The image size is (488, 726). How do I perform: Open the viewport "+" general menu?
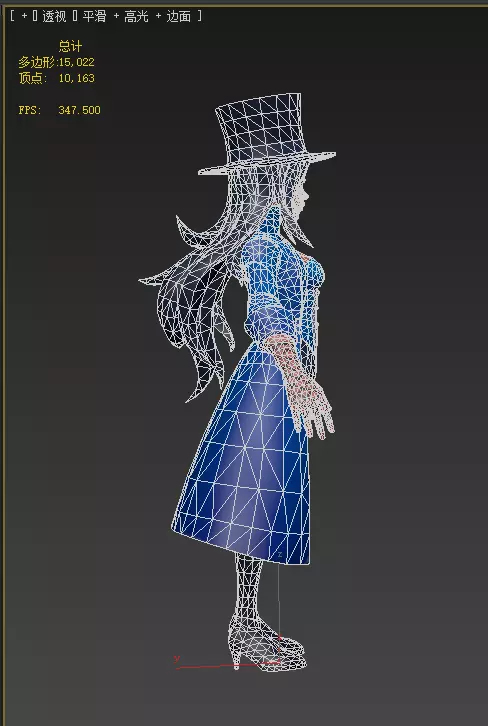click(x=24, y=16)
